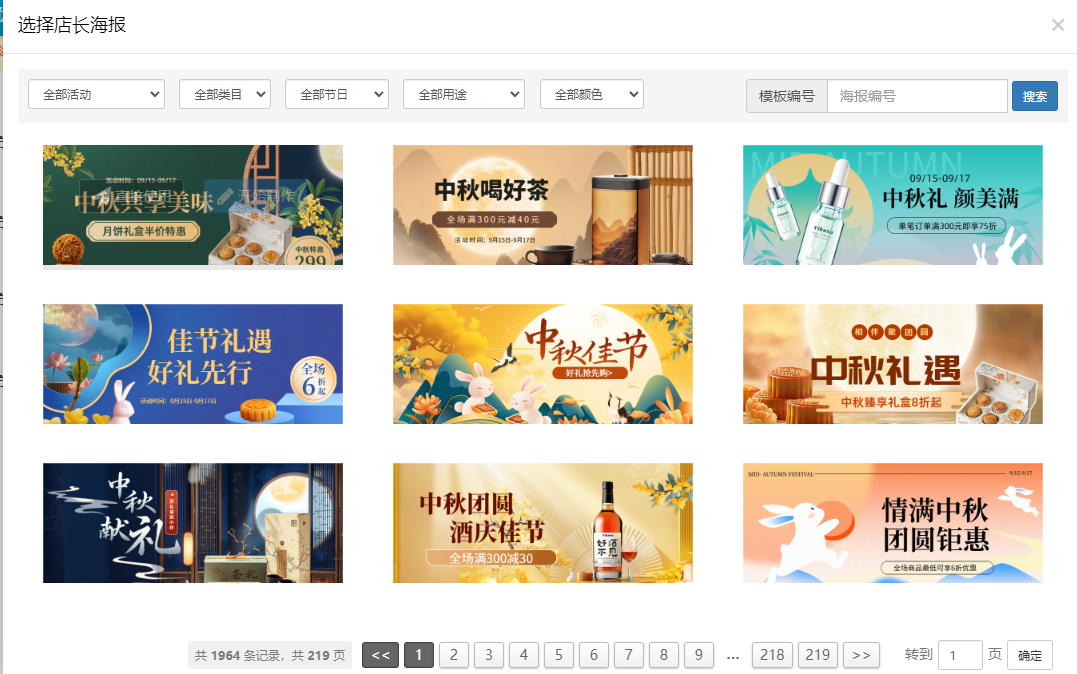The image size is (1077, 674).
Task: Go to page 2 in pagination
Action: (453, 655)
